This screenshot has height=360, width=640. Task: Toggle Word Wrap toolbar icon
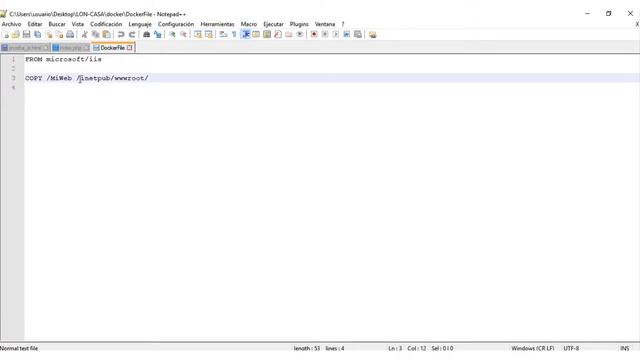click(223, 35)
